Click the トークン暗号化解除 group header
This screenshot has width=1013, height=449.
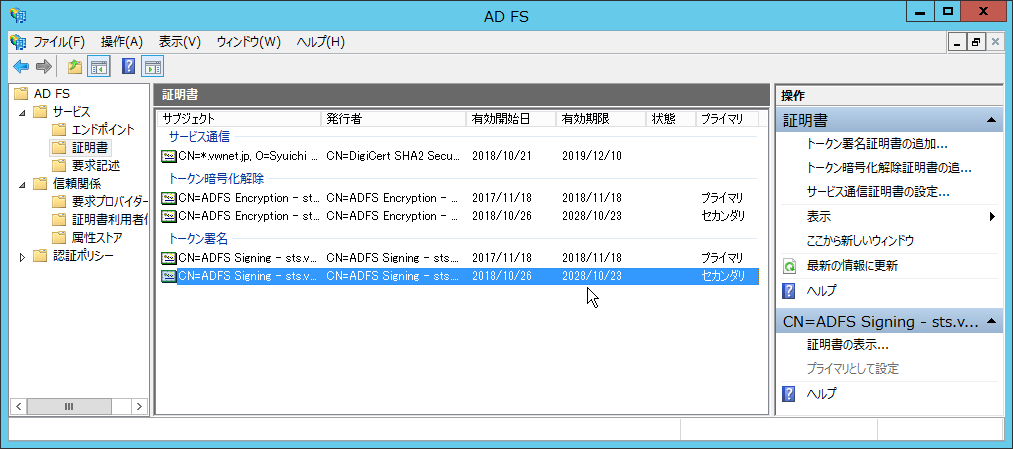(x=216, y=178)
